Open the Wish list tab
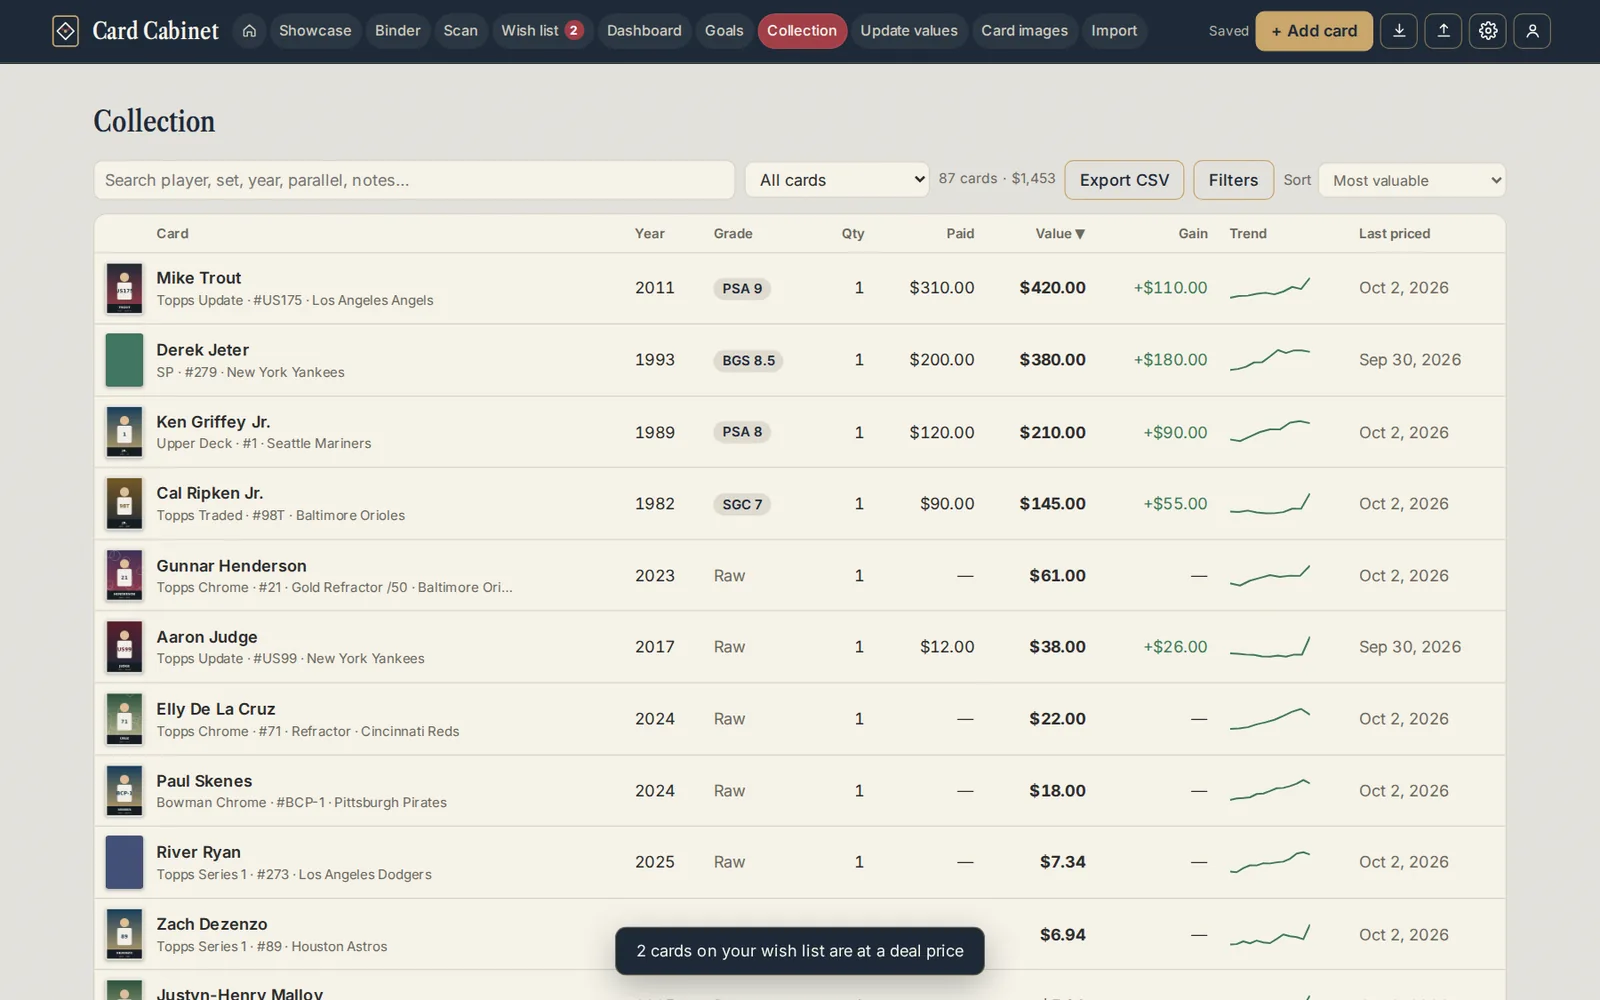This screenshot has width=1600, height=1000. click(541, 31)
